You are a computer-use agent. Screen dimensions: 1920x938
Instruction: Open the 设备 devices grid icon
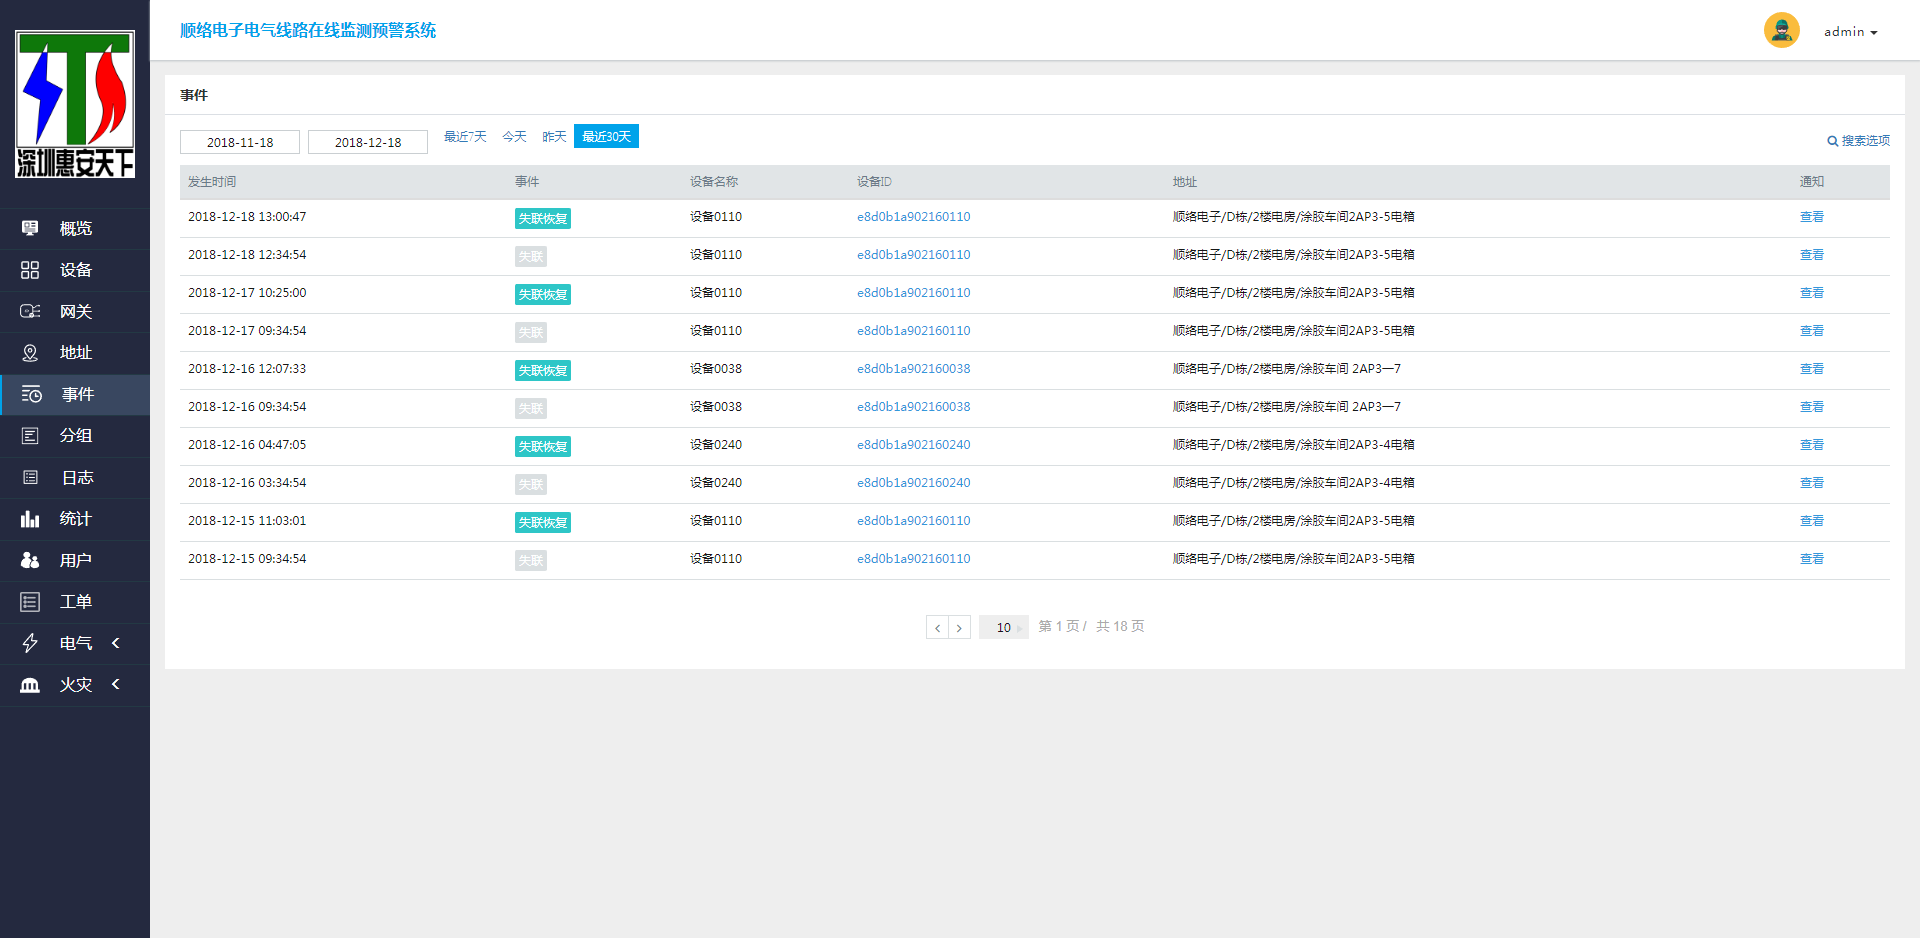(x=30, y=270)
